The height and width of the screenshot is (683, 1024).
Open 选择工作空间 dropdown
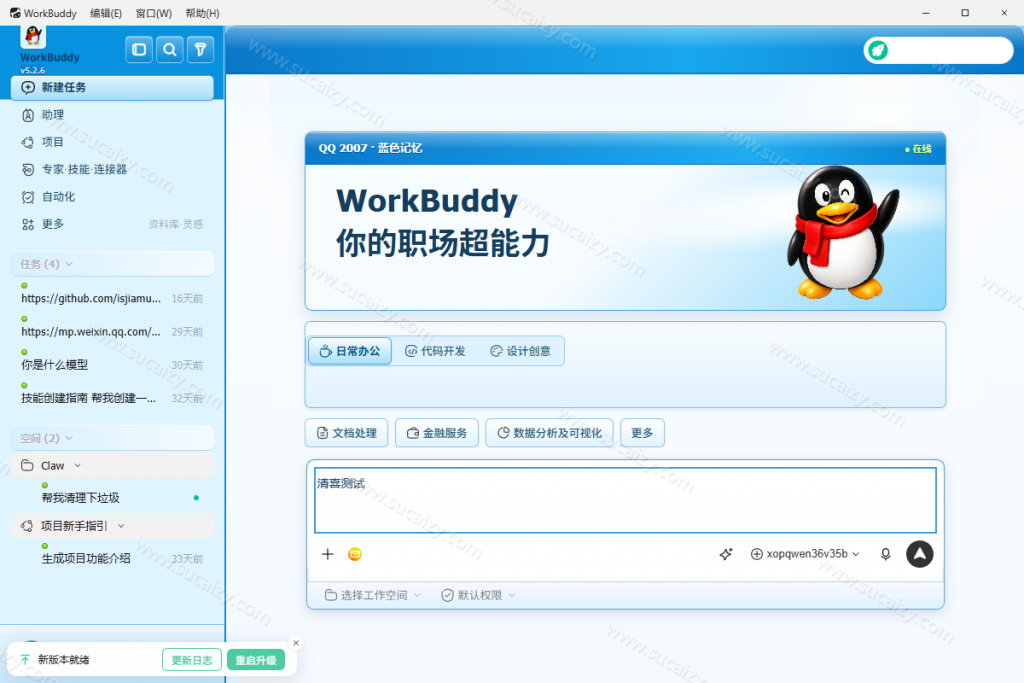(373, 595)
